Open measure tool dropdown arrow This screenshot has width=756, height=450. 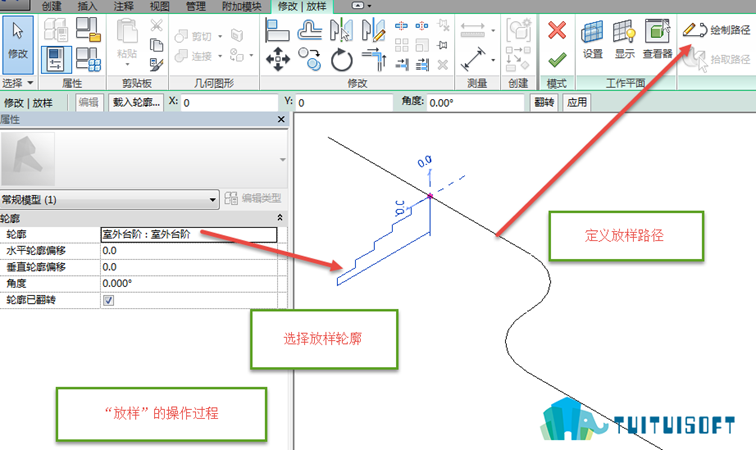point(493,30)
